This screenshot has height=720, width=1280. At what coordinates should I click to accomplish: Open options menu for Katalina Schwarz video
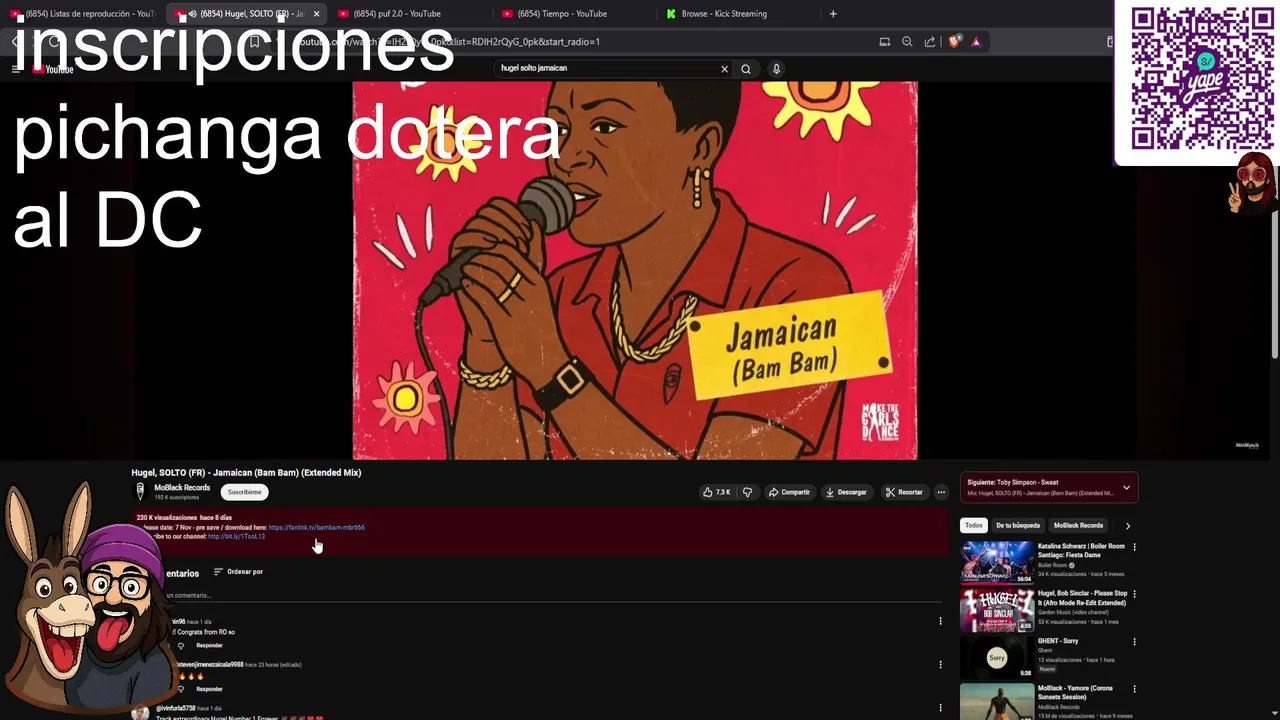coord(1134,547)
